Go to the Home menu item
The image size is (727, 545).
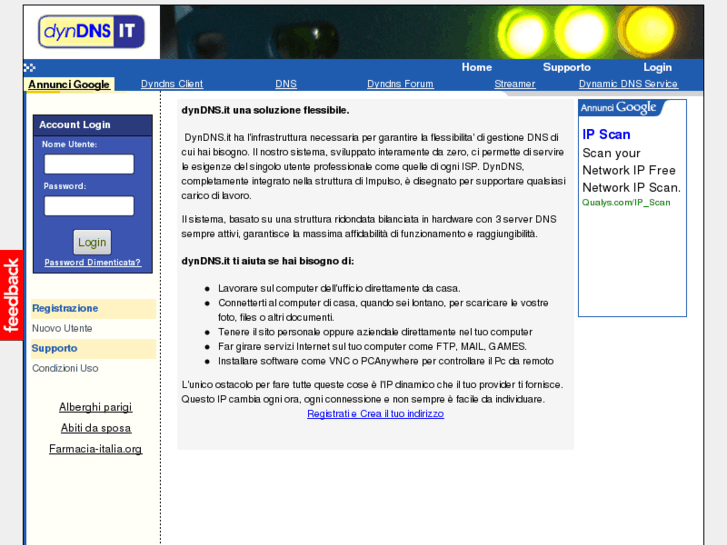477,67
